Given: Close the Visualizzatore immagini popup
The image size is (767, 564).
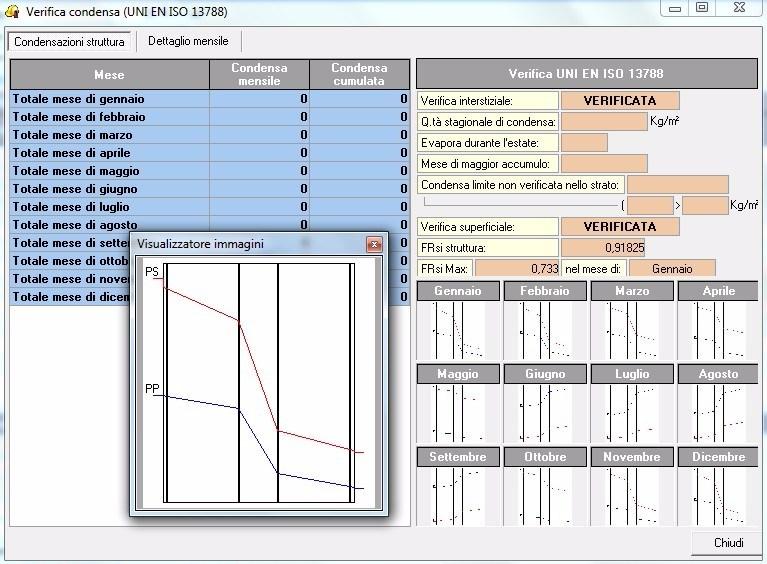Looking at the screenshot, I should tap(374, 244).
